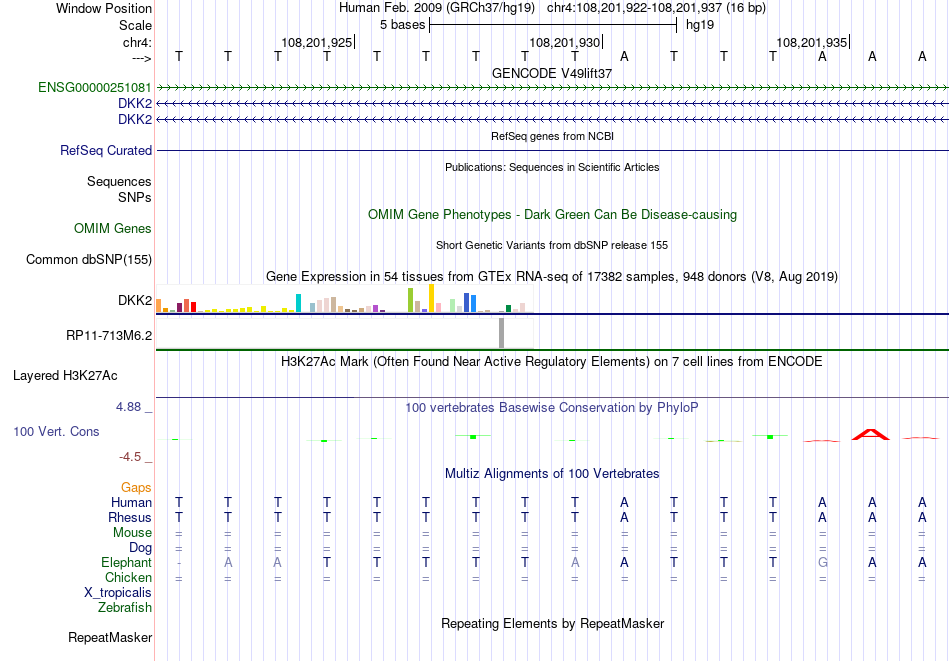Click the ENSG00000251081 green arrow gene line

tap(552, 88)
